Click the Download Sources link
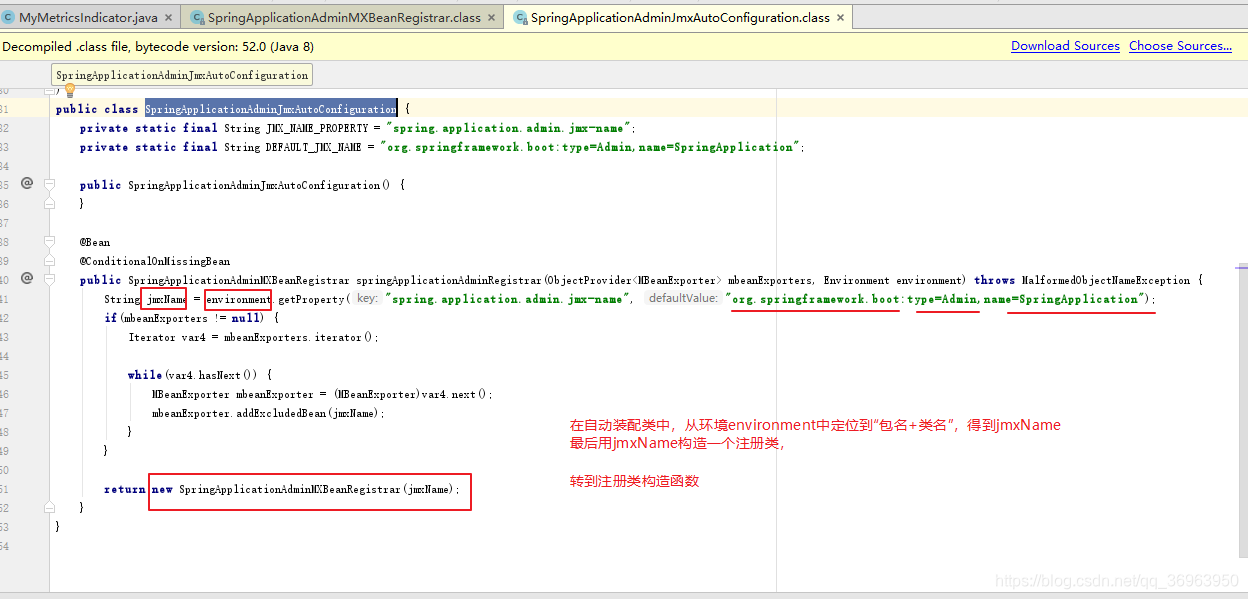Viewport: 1248px width, 599px height. tap(1065, 46)
